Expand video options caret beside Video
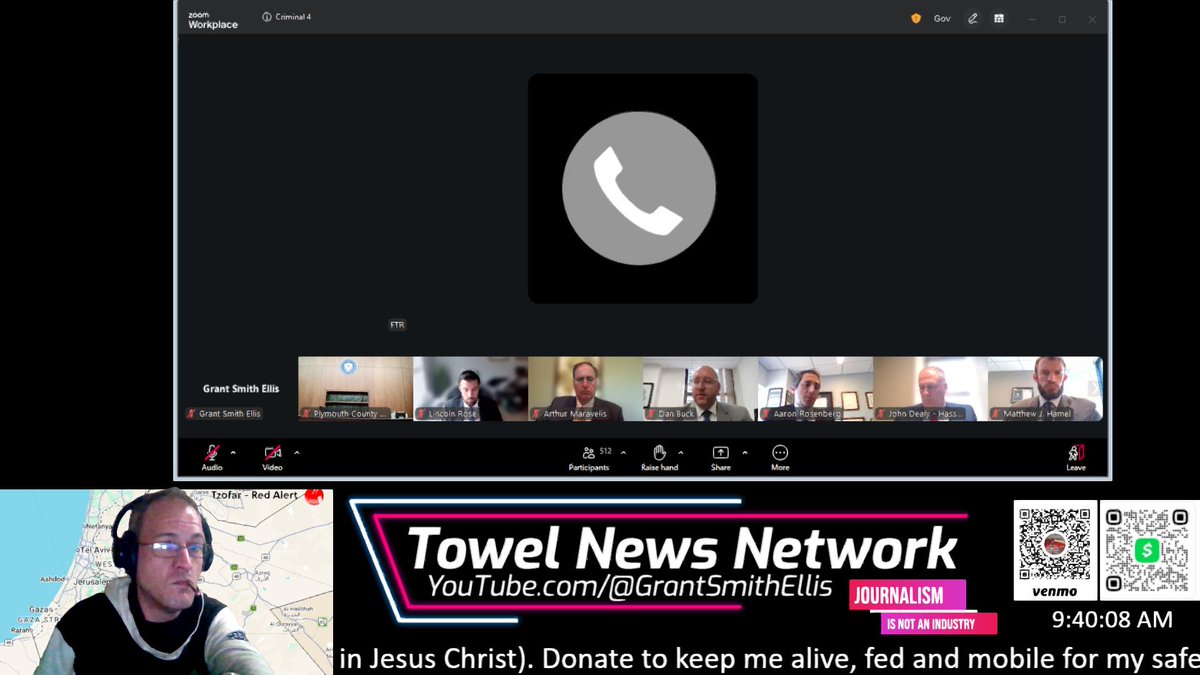1200x675 pixels. tap(297, 452)
